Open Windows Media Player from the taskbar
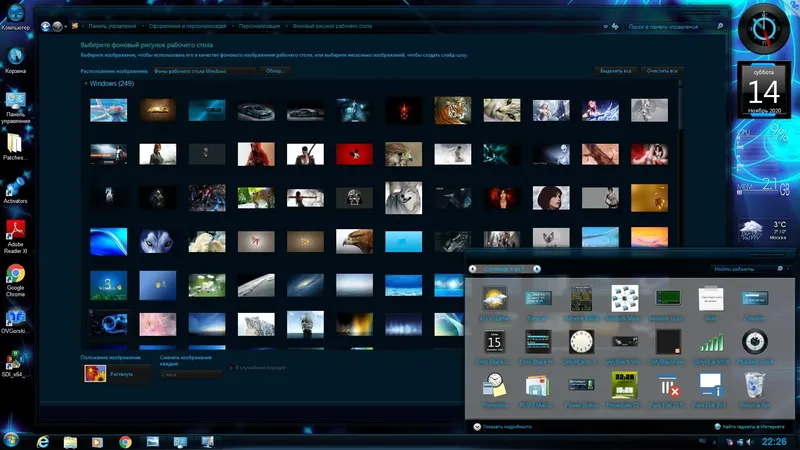 97,442
